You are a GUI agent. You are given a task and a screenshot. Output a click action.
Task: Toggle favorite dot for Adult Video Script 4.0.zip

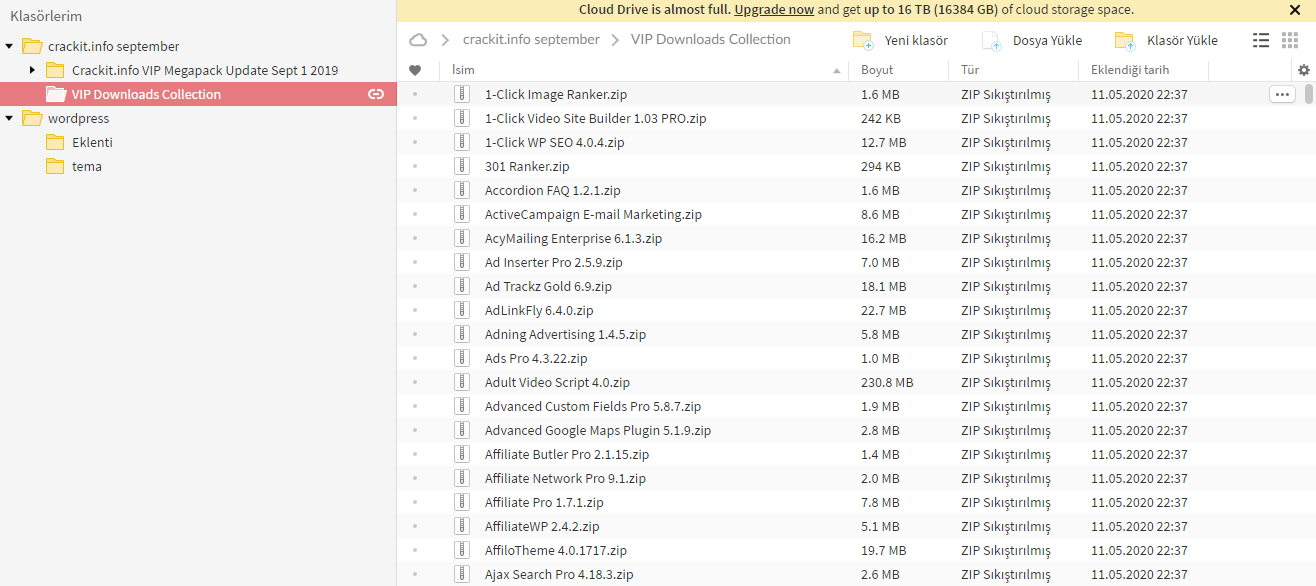click(415, 382)
